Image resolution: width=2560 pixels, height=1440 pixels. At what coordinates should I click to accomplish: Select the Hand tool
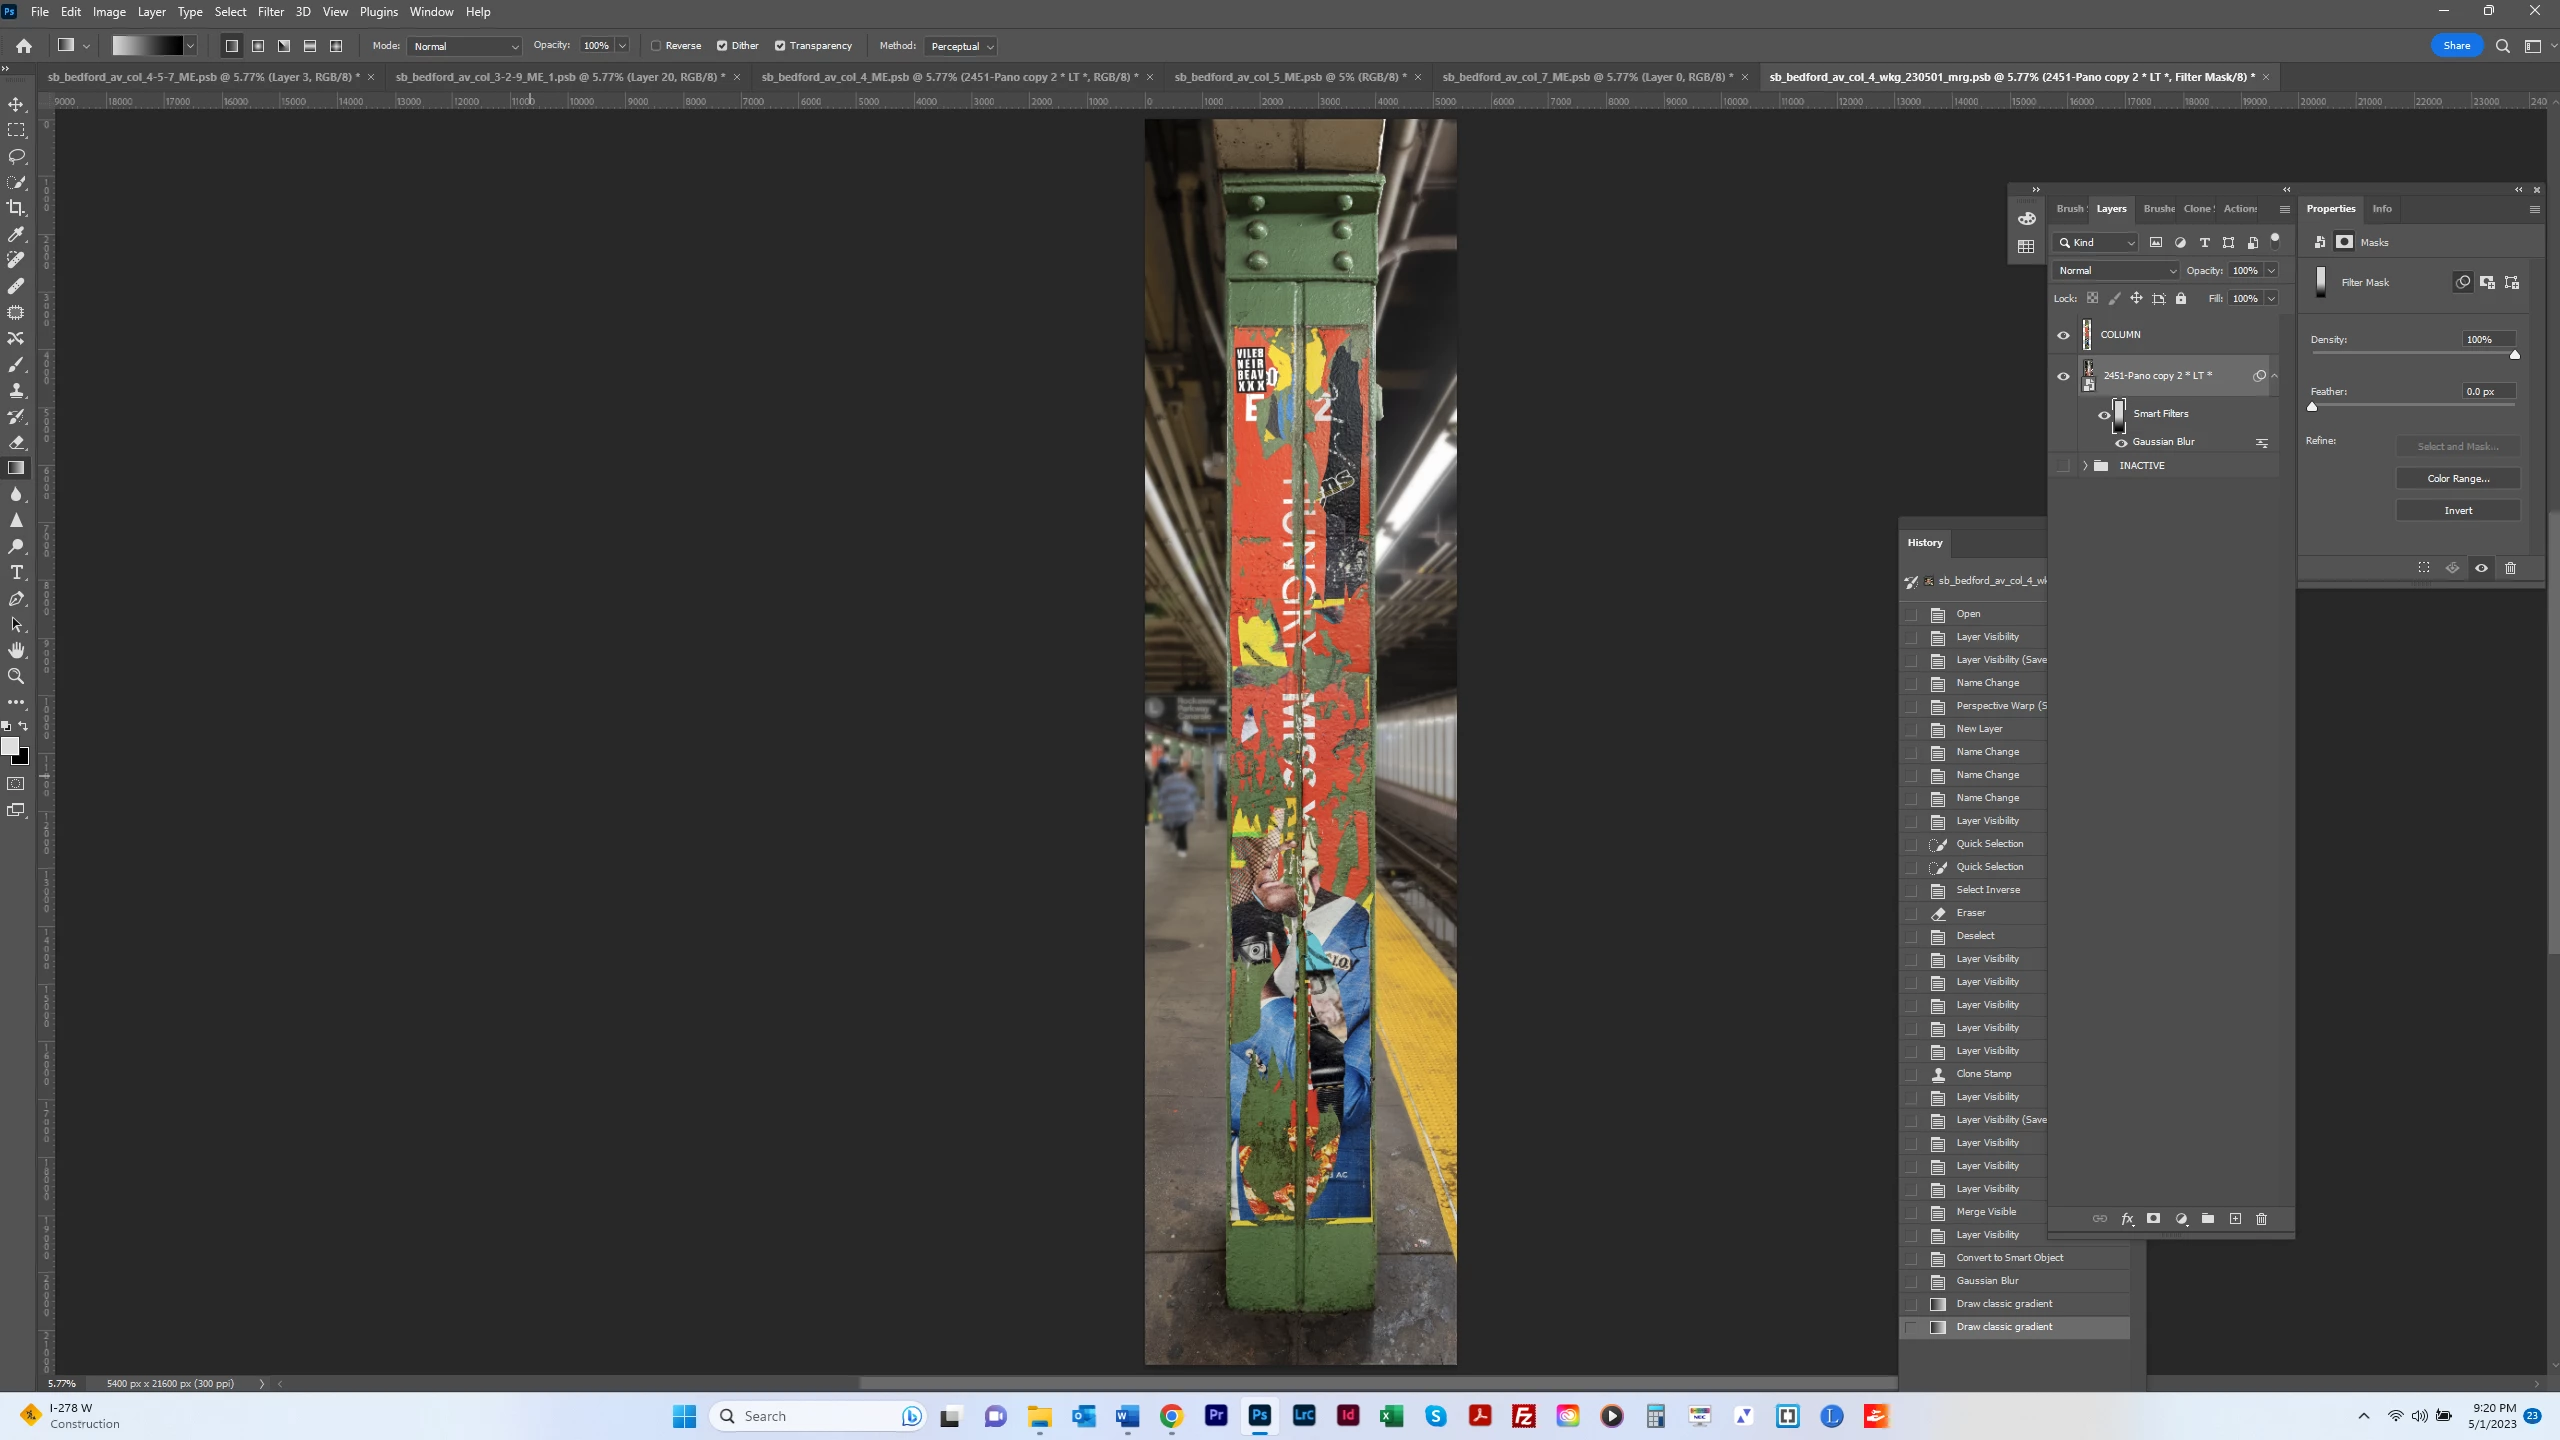16,651
